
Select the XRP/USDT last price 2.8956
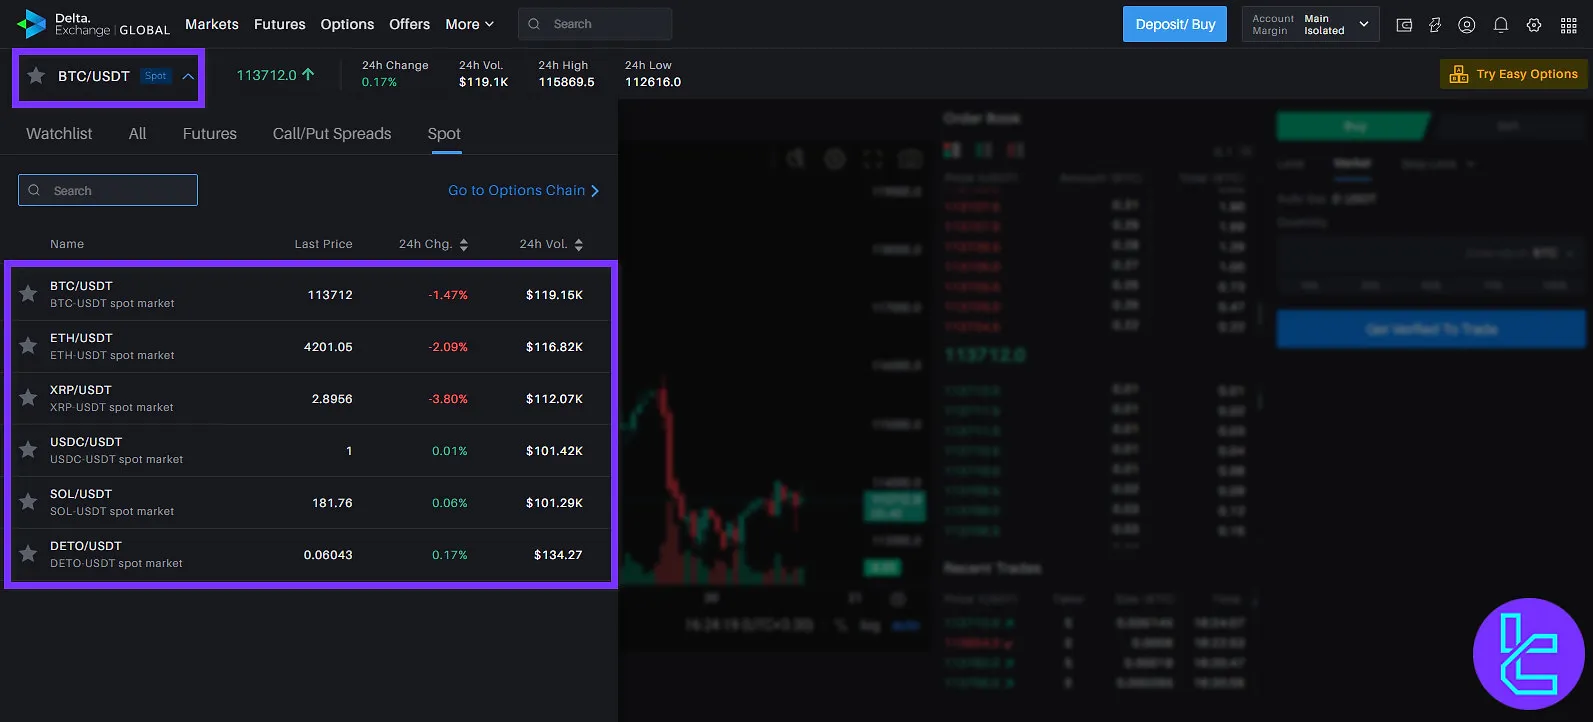click(332, 399)
